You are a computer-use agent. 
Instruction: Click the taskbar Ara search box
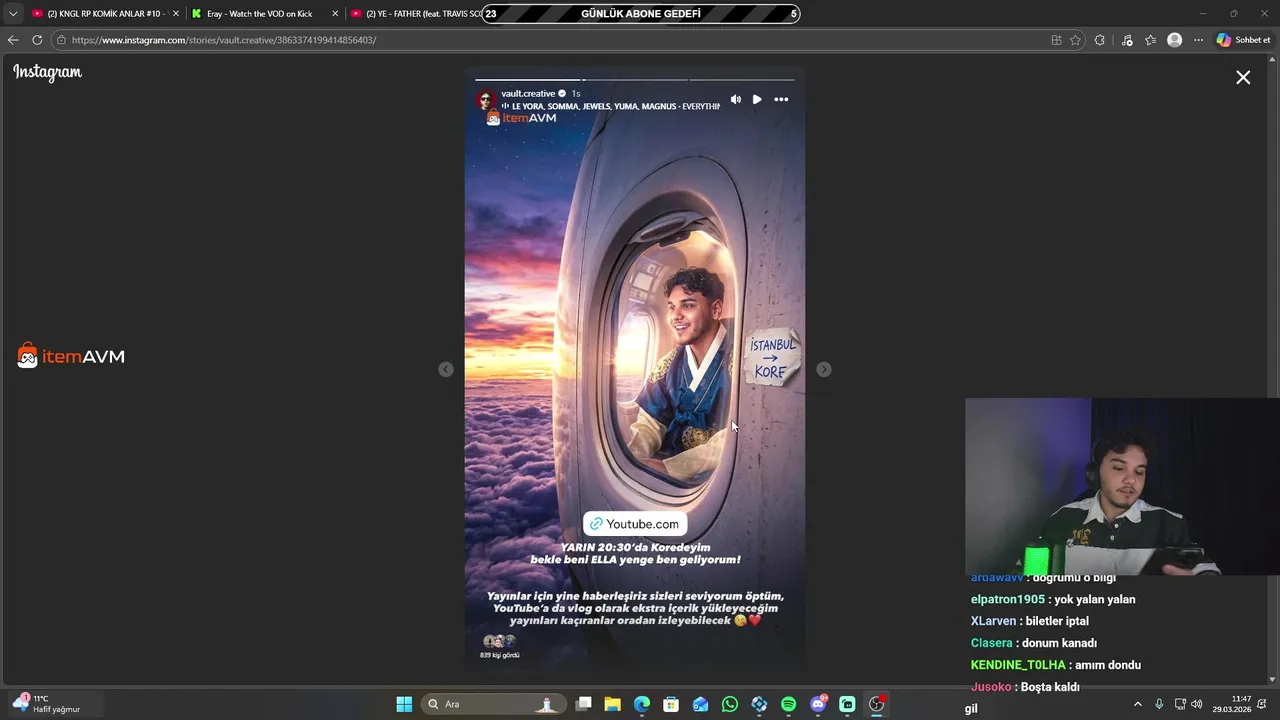492,704
